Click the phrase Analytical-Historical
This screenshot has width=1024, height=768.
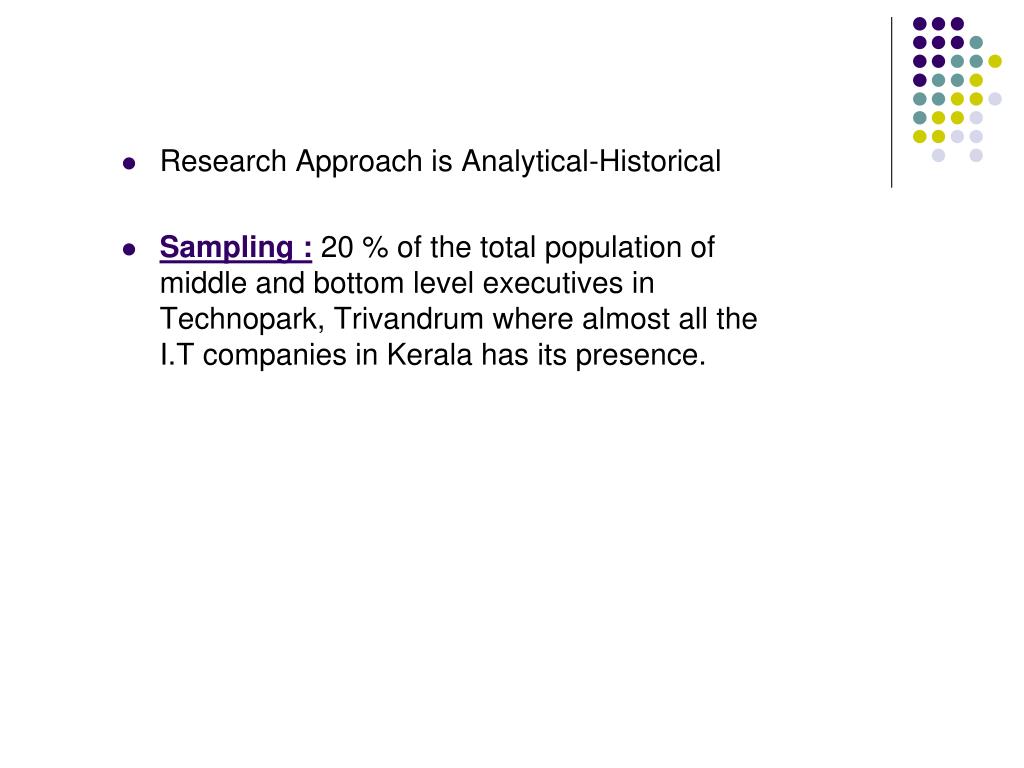coord(591,161)
